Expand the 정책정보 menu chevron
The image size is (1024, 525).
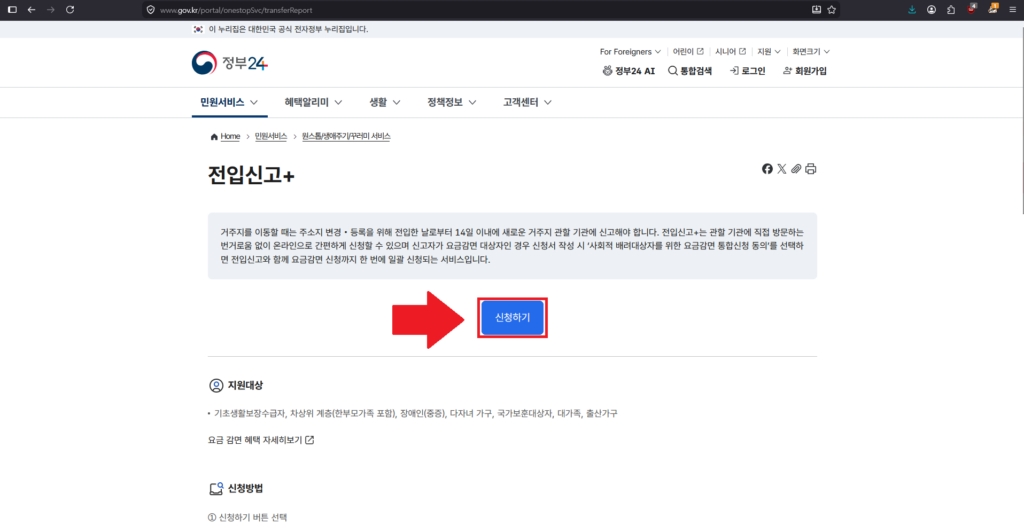click(472, 103)
